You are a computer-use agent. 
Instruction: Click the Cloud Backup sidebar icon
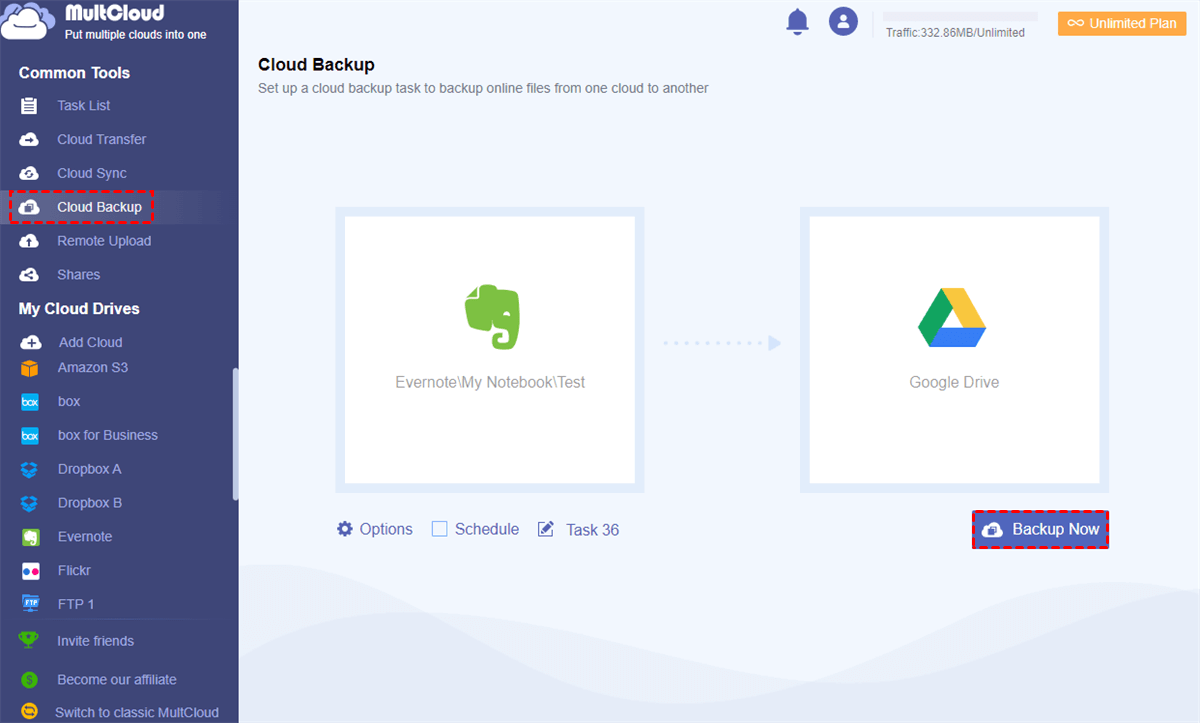[29, 207]
